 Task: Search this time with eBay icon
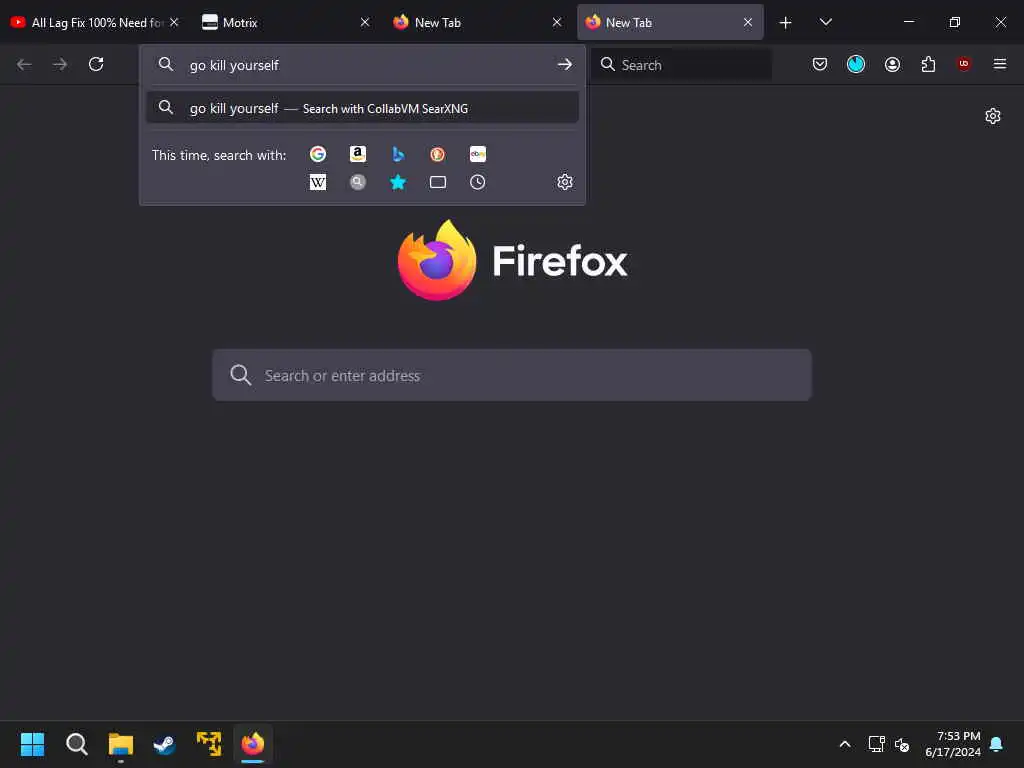[x=477, y=154]
